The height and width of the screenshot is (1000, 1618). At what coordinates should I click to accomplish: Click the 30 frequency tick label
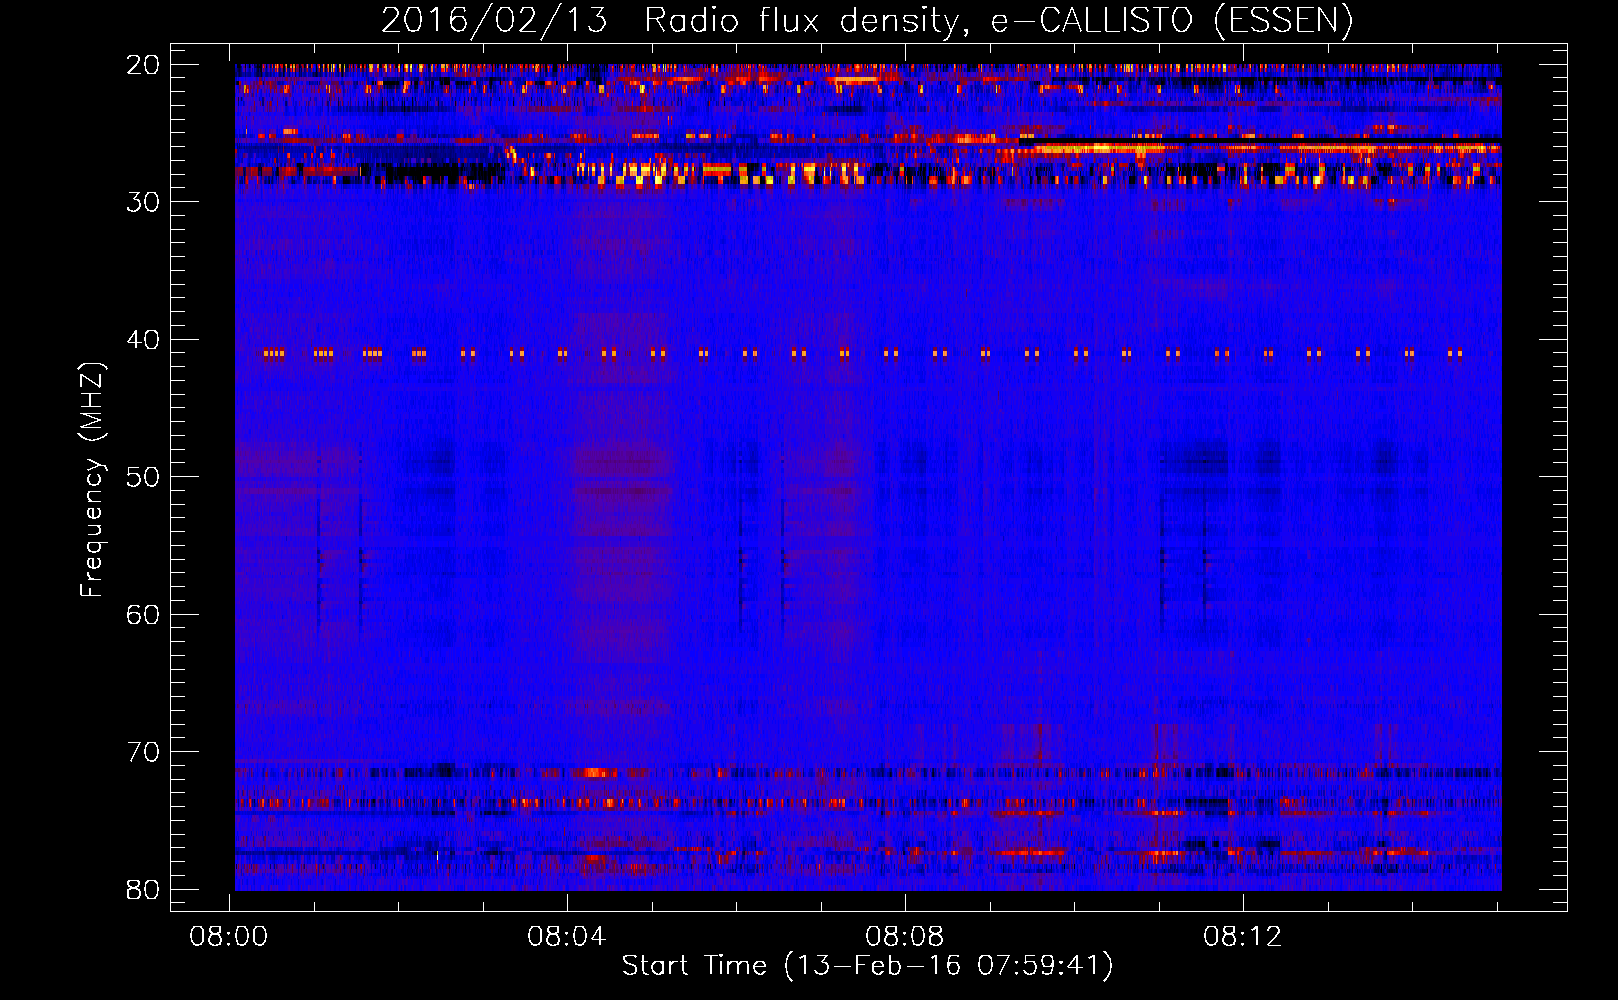pyautogui.click(x=144, y=202)
